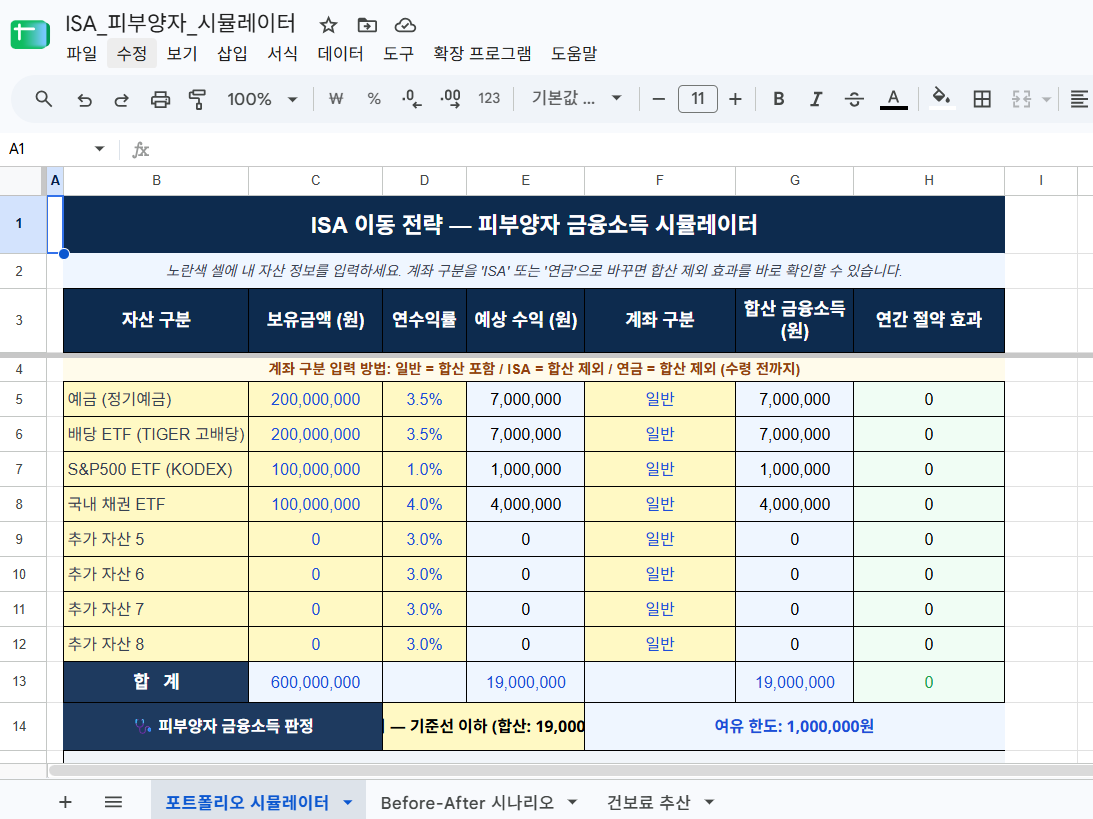Open the 수정 menu

(131, 54)
